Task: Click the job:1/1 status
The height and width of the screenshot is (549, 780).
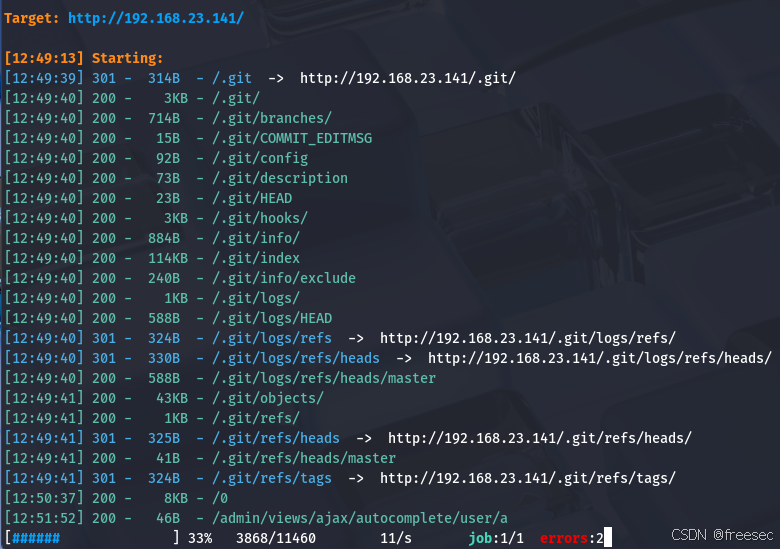Action: 496,538
